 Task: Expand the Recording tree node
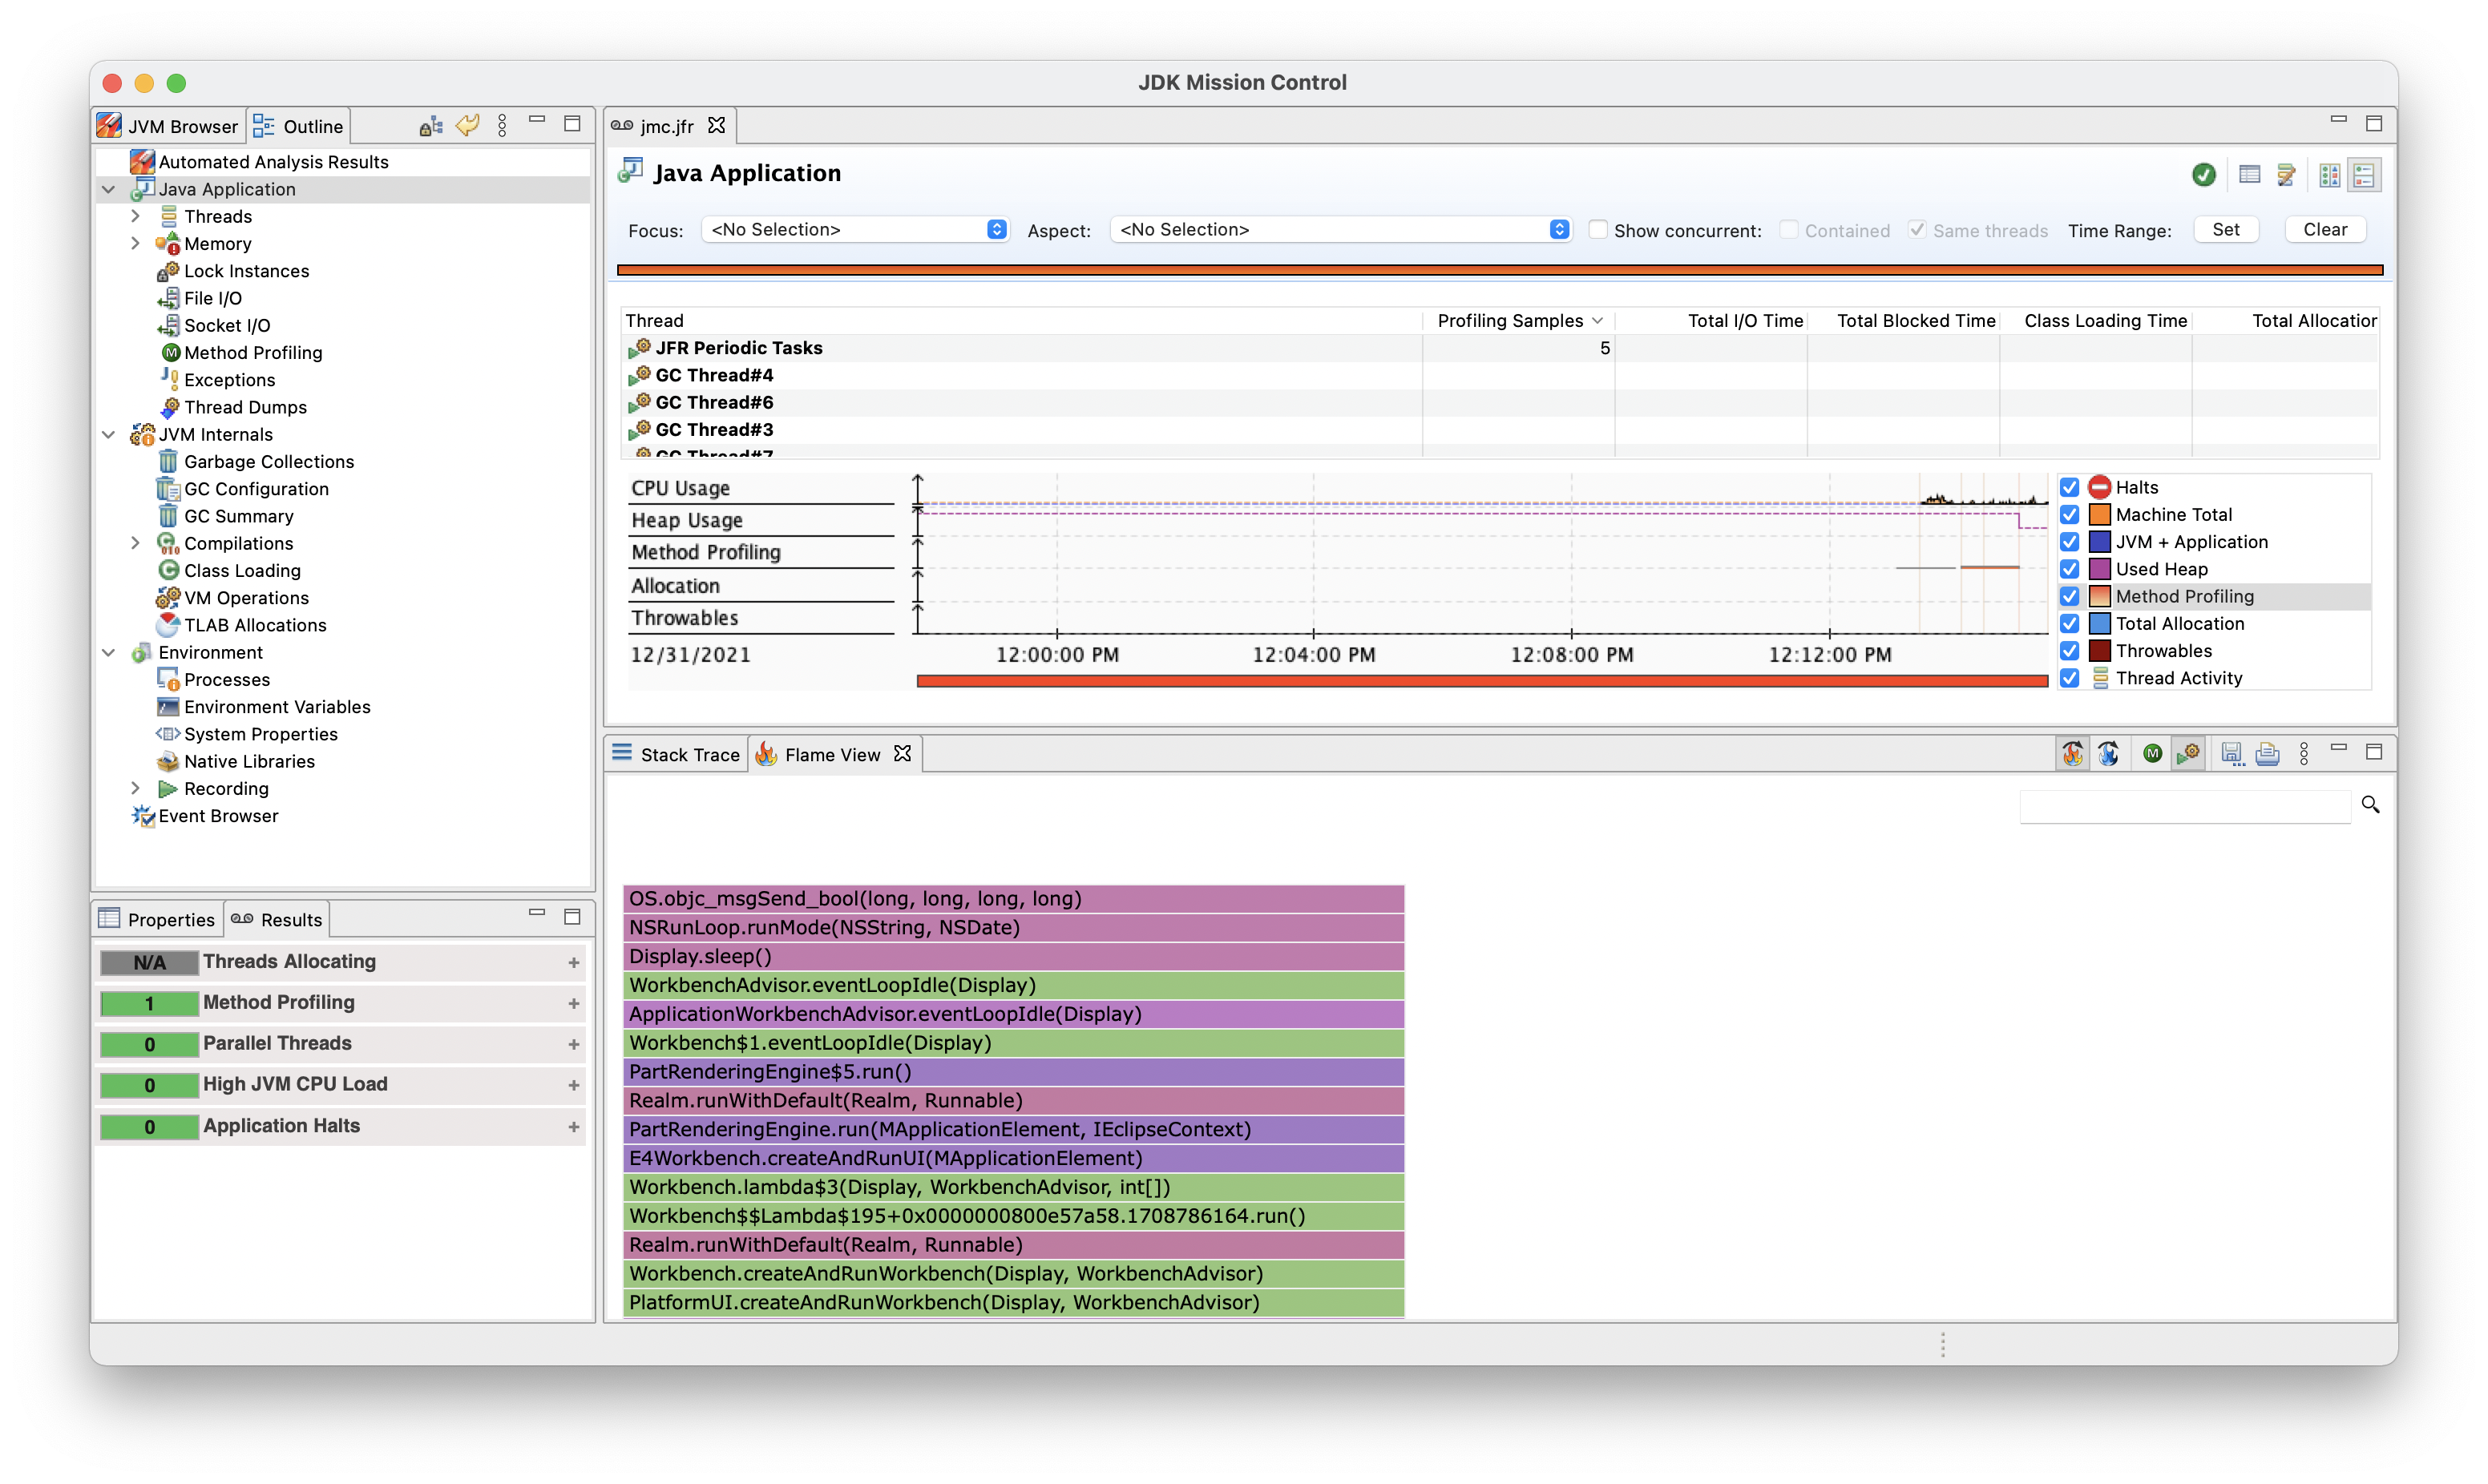pyautogui.click(x=135, y=789)
